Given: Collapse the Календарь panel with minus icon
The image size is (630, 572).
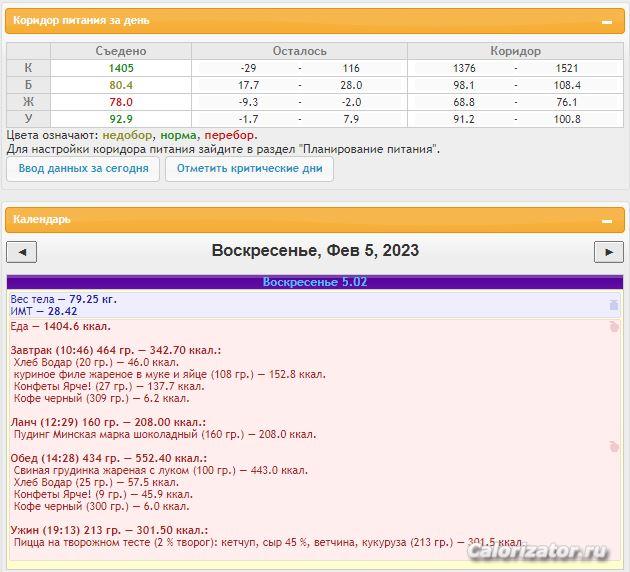Looking at the screenshot, I should [x=606, y=220].
